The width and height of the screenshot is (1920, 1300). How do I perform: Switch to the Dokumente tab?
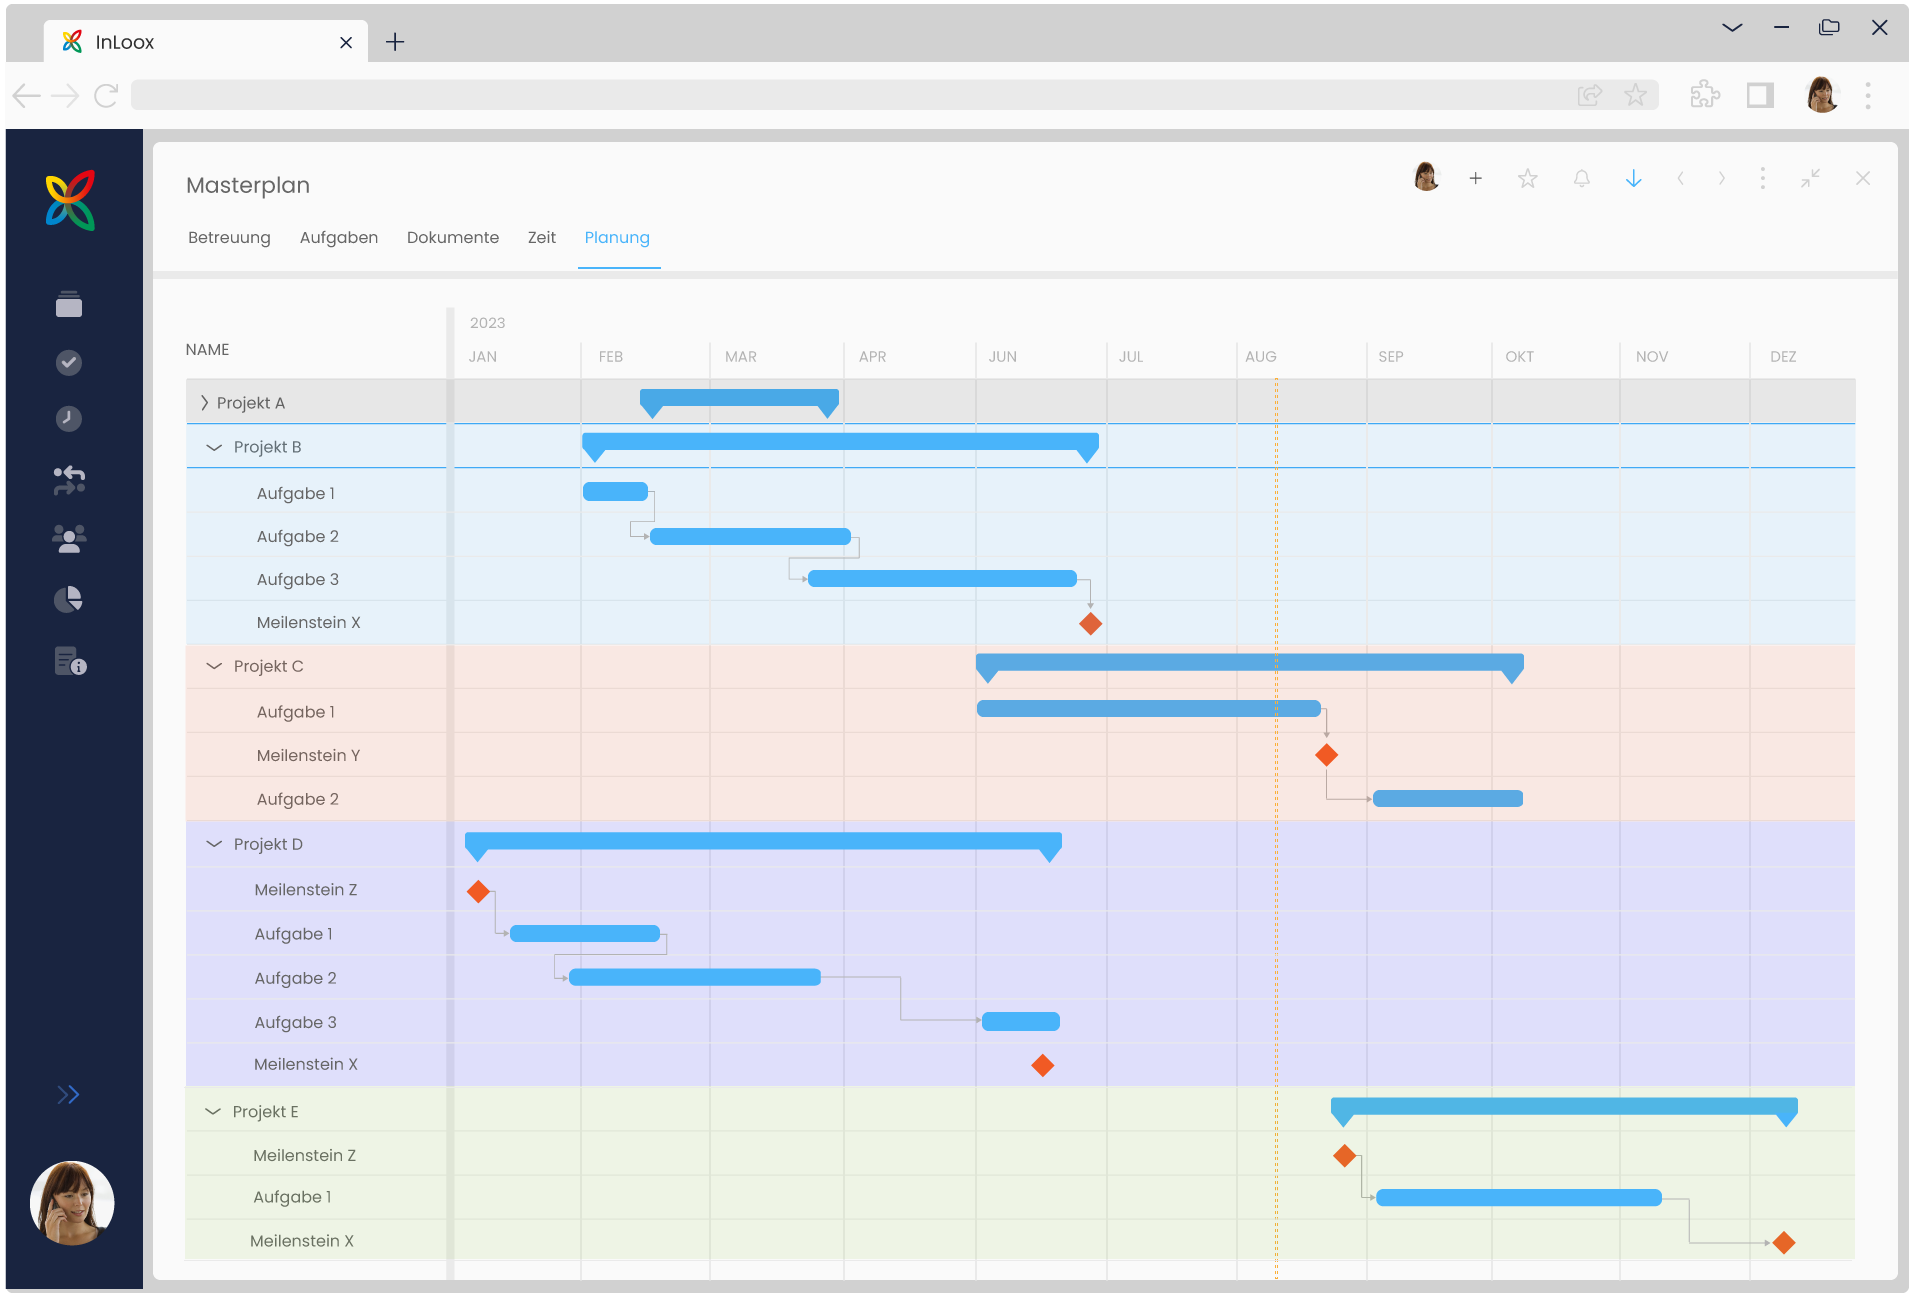[x=452, y=238]
